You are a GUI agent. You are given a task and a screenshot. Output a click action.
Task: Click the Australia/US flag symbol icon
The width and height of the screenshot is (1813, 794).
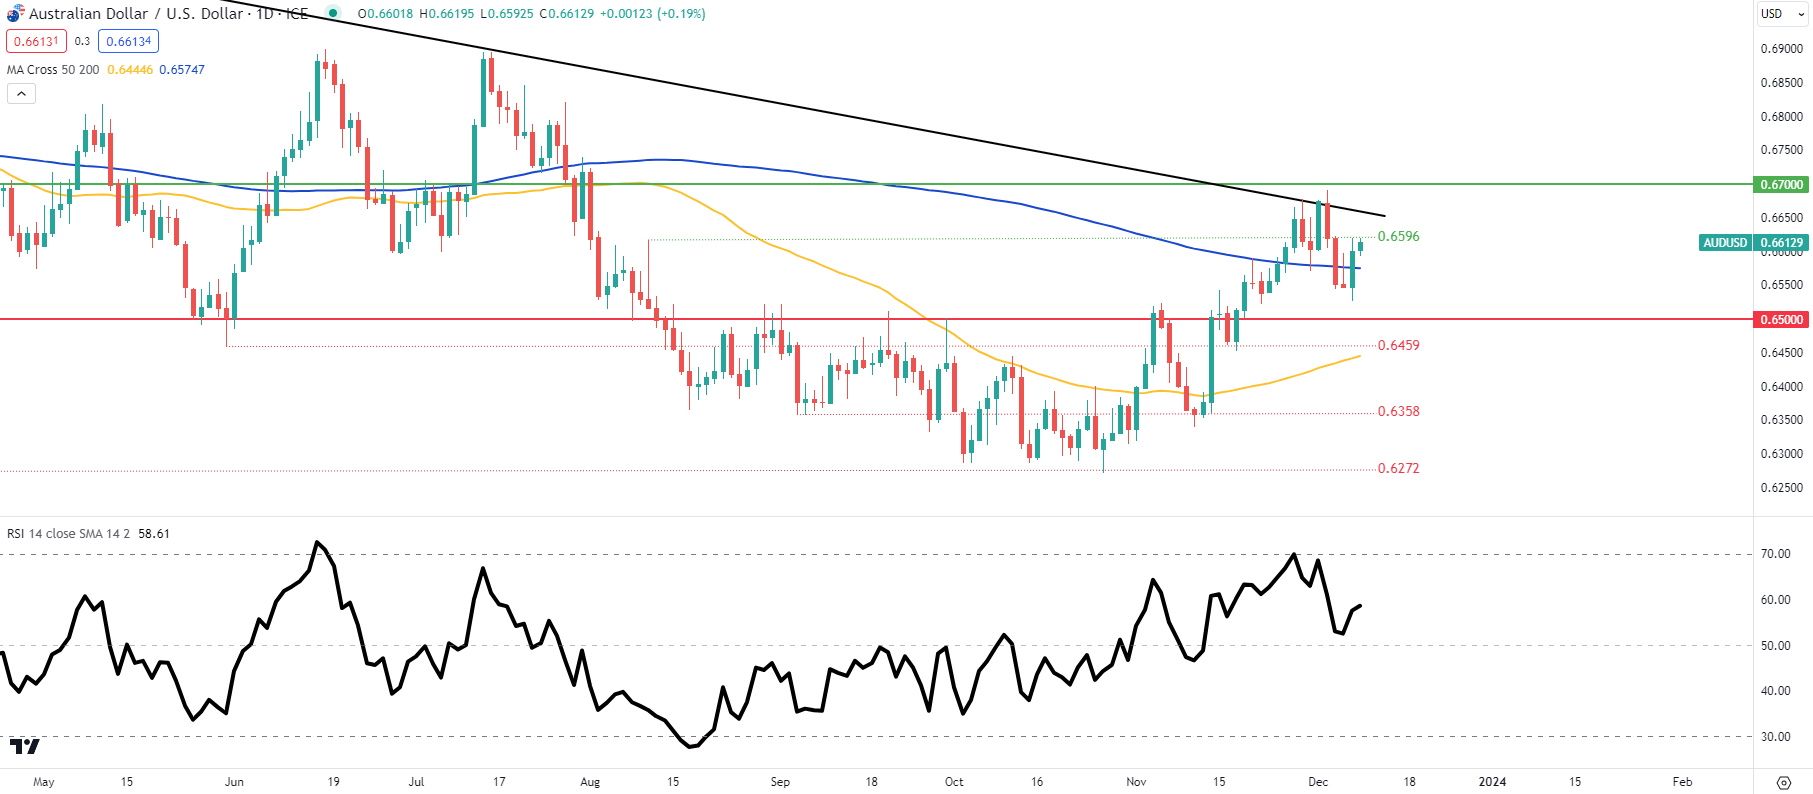tap(15, 13)
